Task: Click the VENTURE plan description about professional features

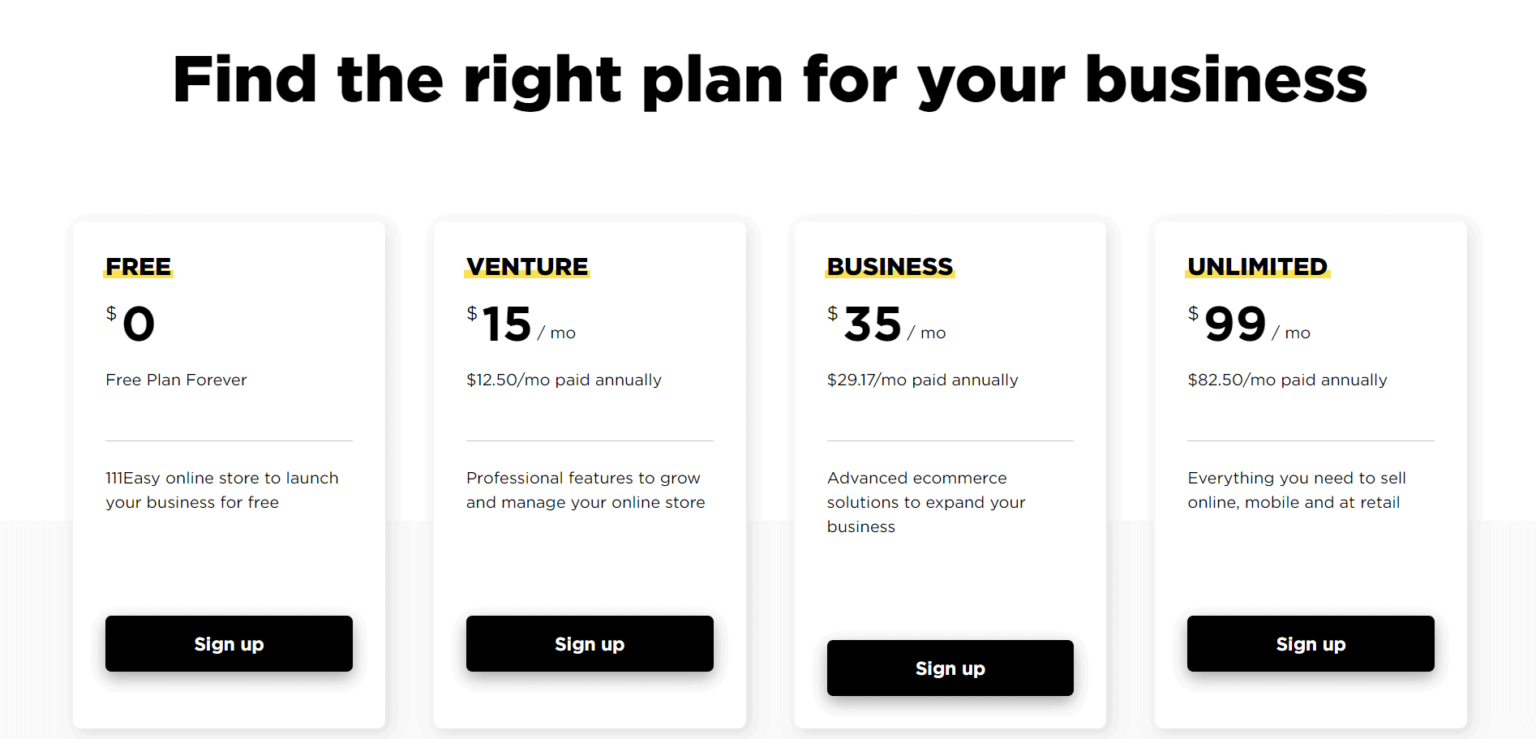Action: pyautogui.click(x=583, y=489)
